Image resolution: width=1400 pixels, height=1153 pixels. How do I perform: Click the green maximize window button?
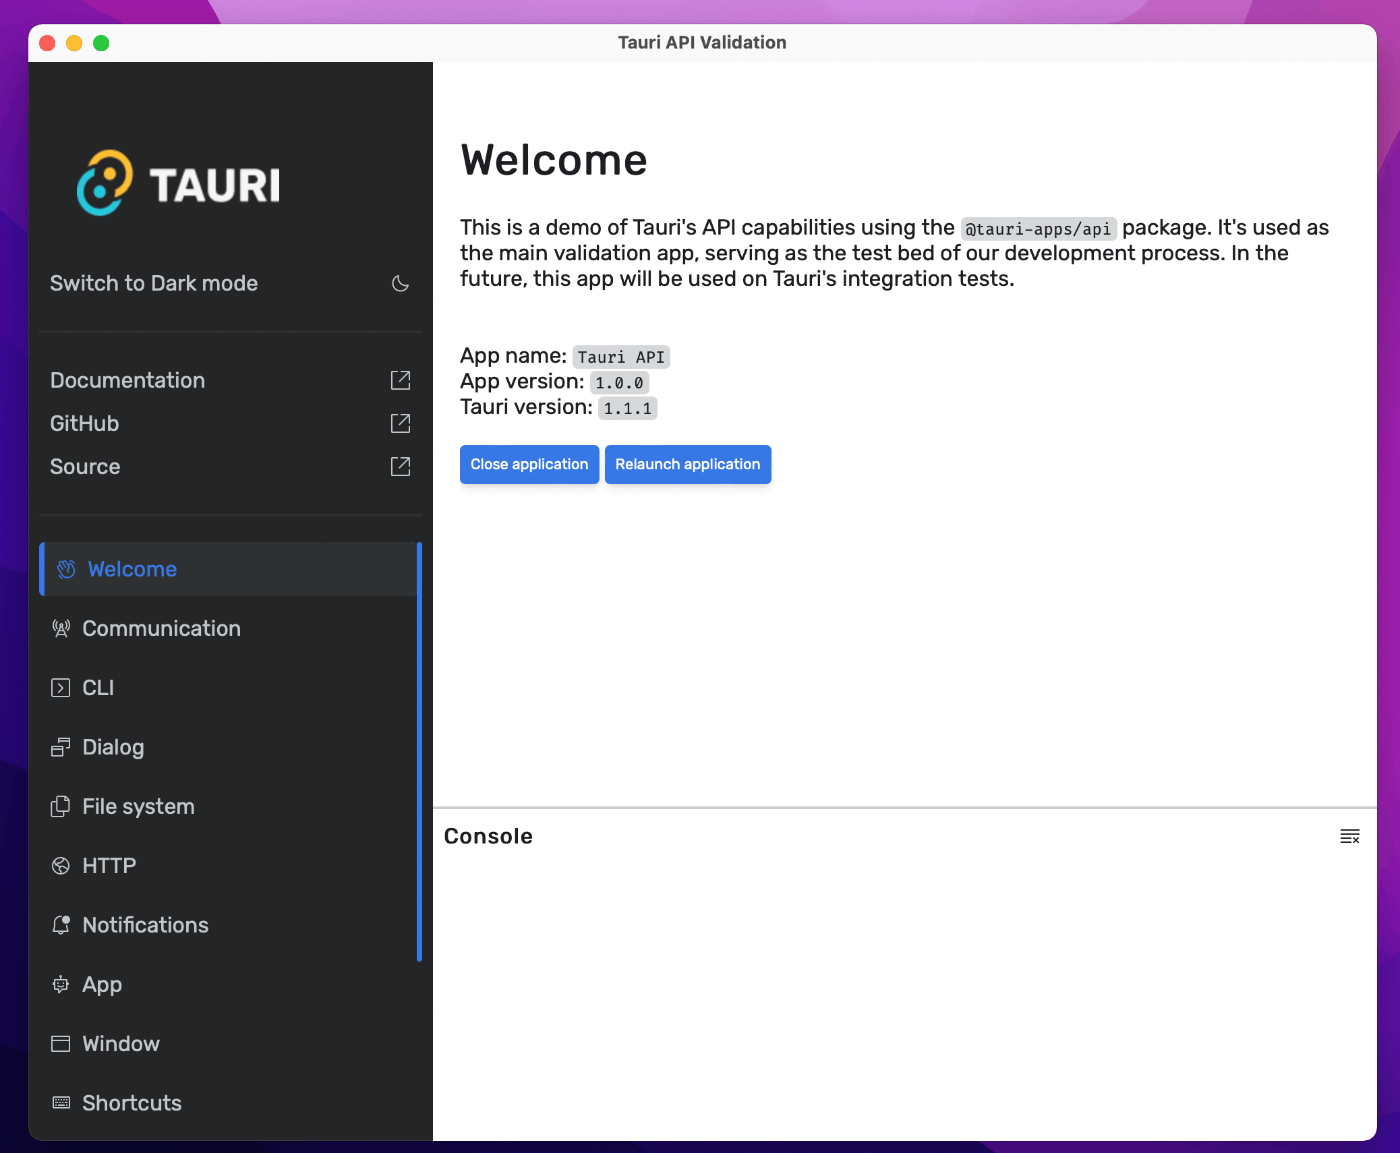point(101,43)
